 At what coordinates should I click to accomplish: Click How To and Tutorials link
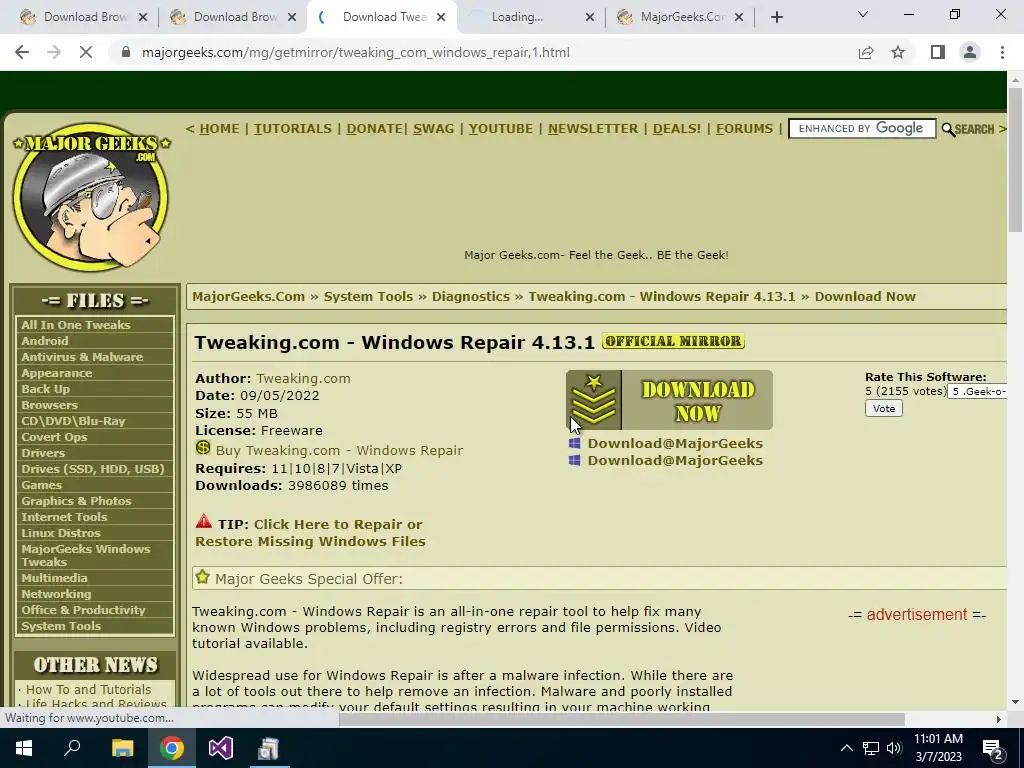coord(88,690)
